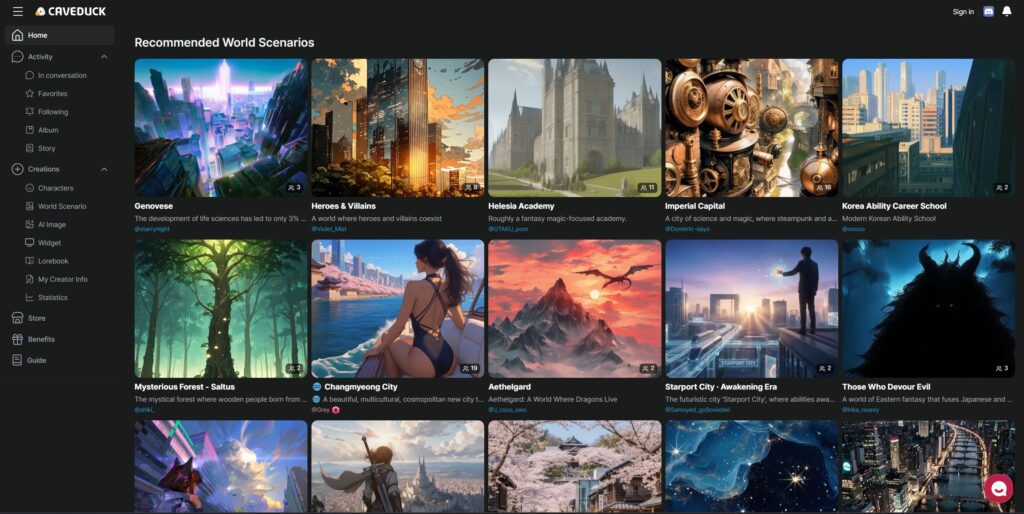Click the Story icon
1024x514 pixels.
29,148
